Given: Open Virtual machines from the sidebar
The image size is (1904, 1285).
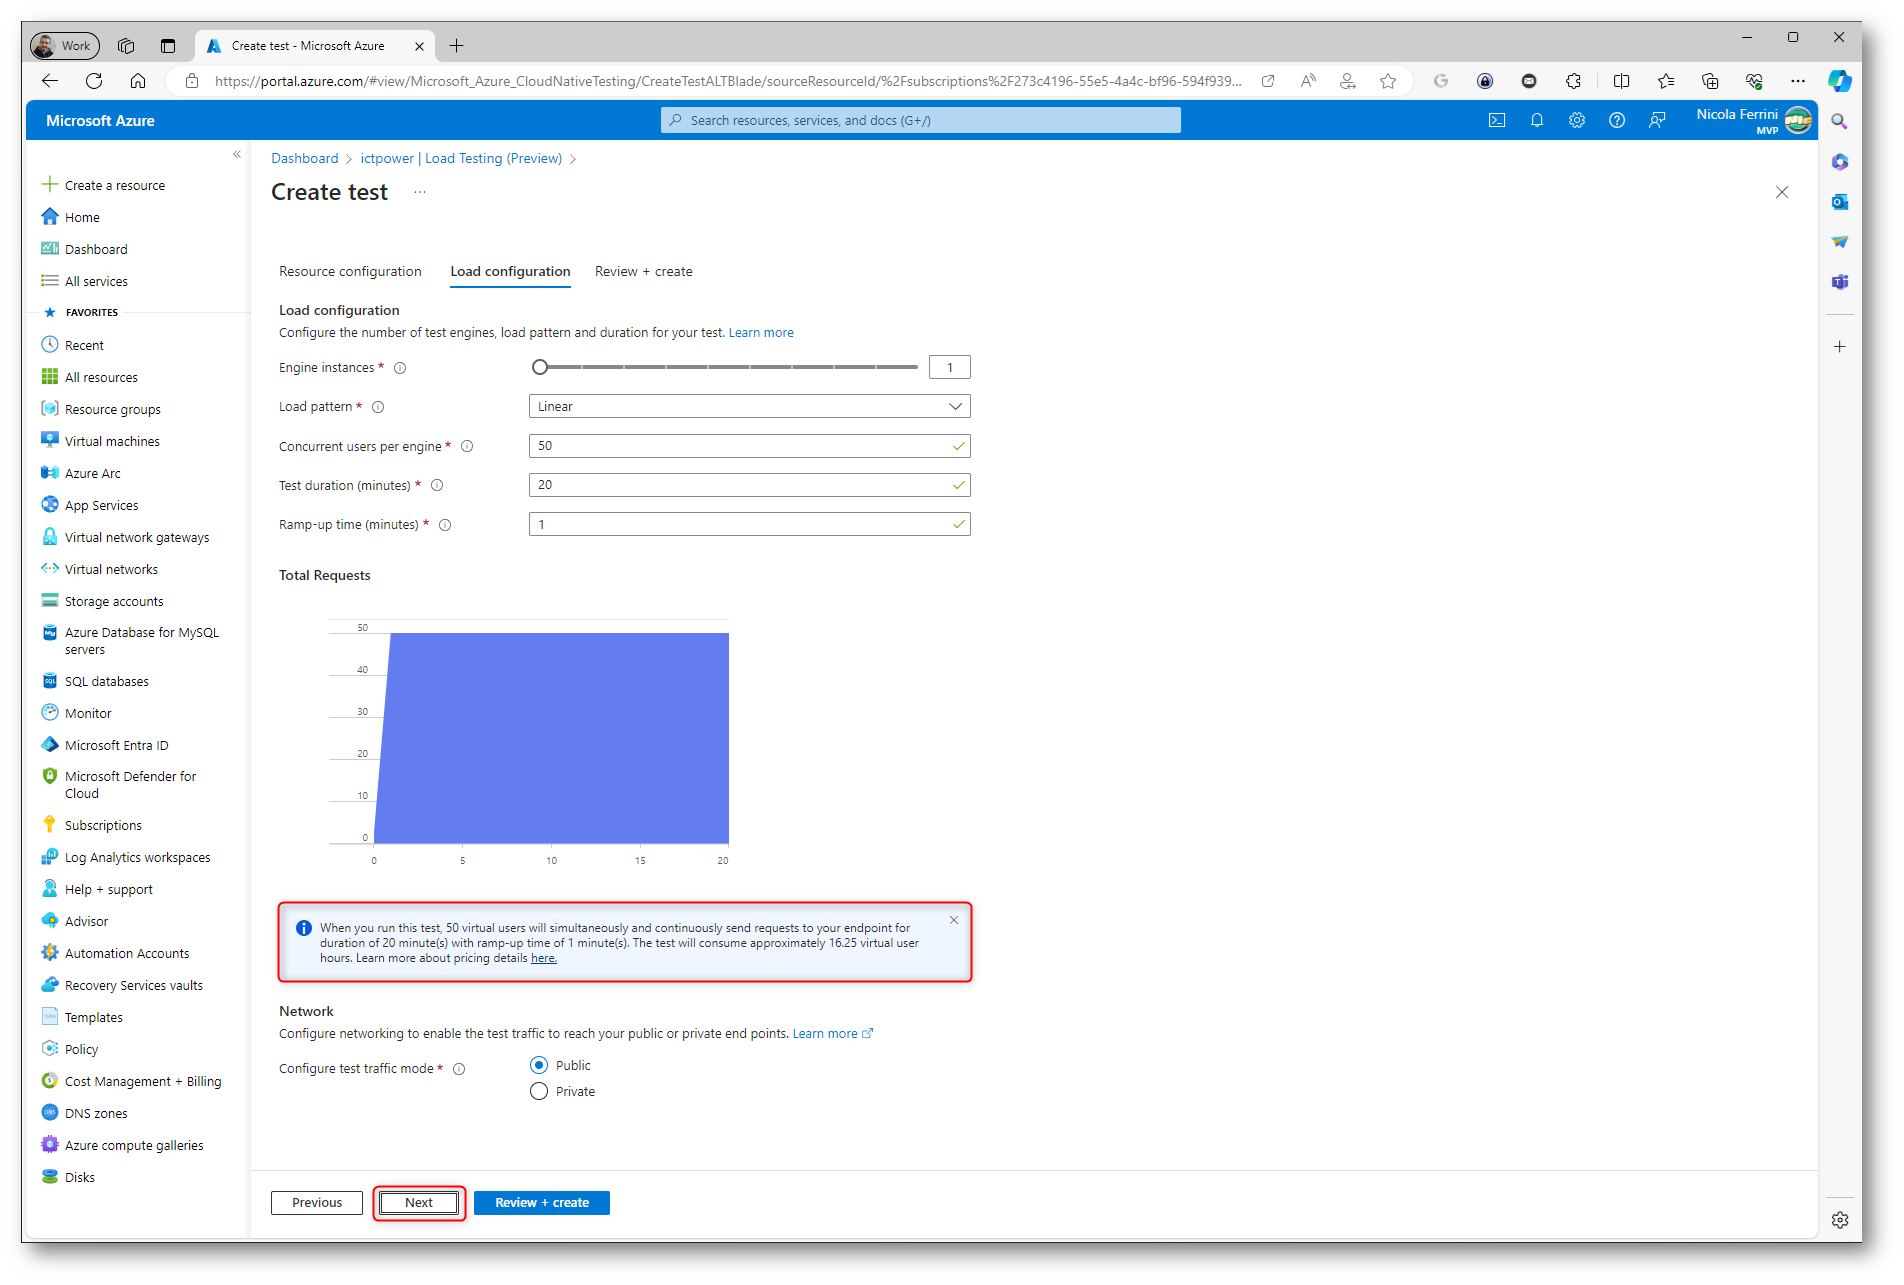Looking at the screenshot, I should click(112, 441).
